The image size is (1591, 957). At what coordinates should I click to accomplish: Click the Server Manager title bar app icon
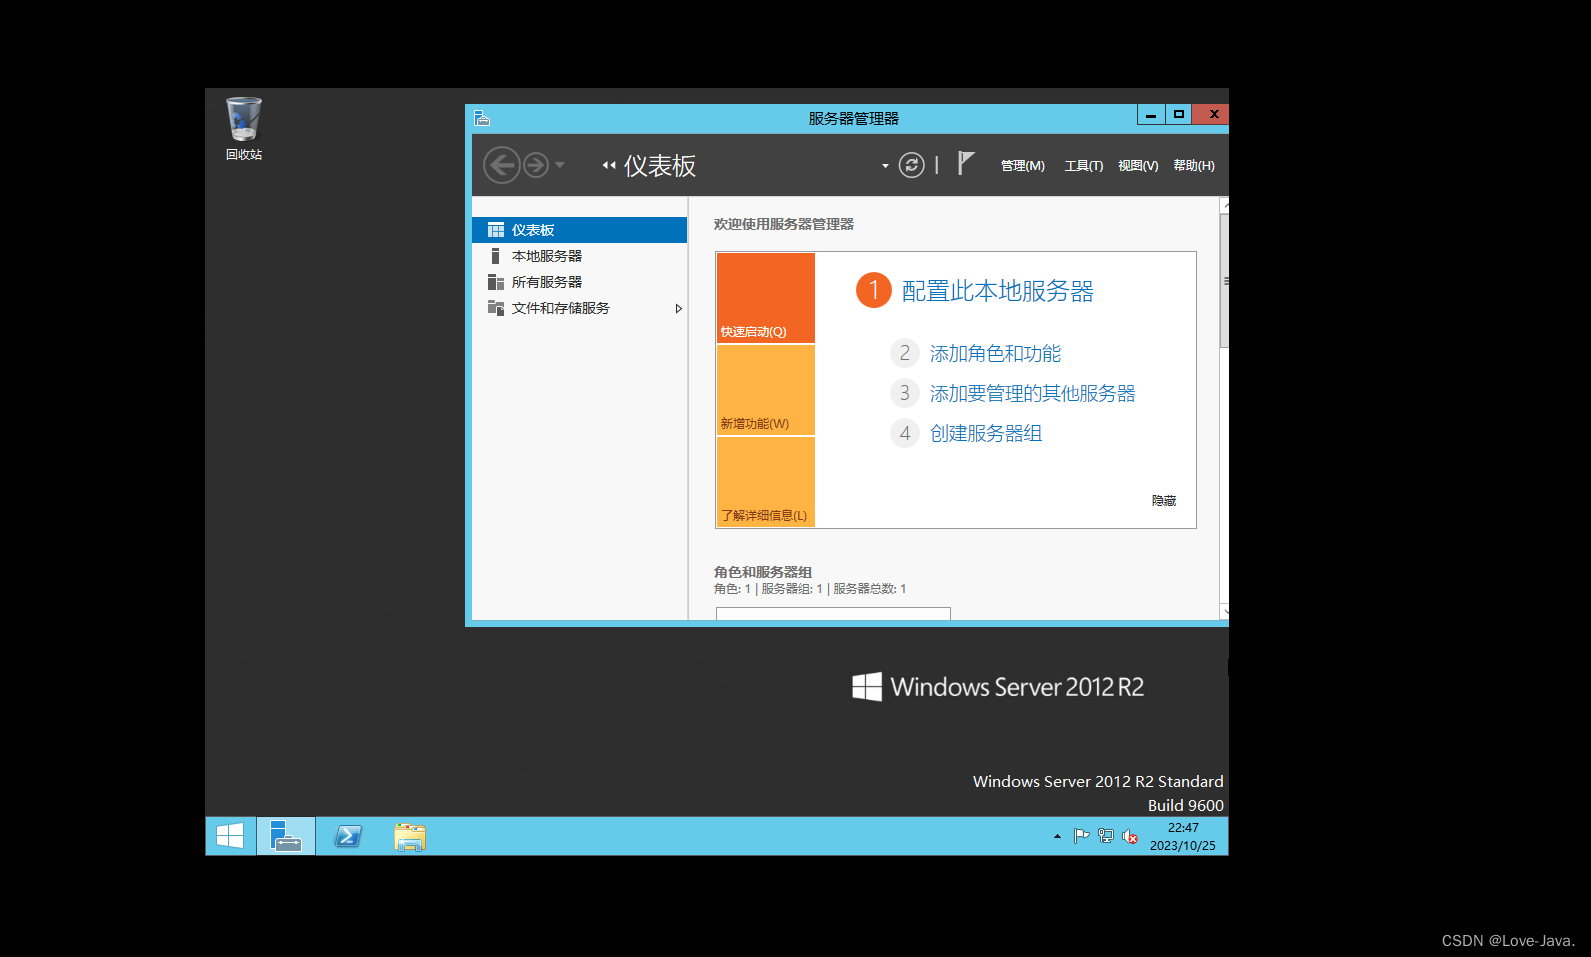482,118
